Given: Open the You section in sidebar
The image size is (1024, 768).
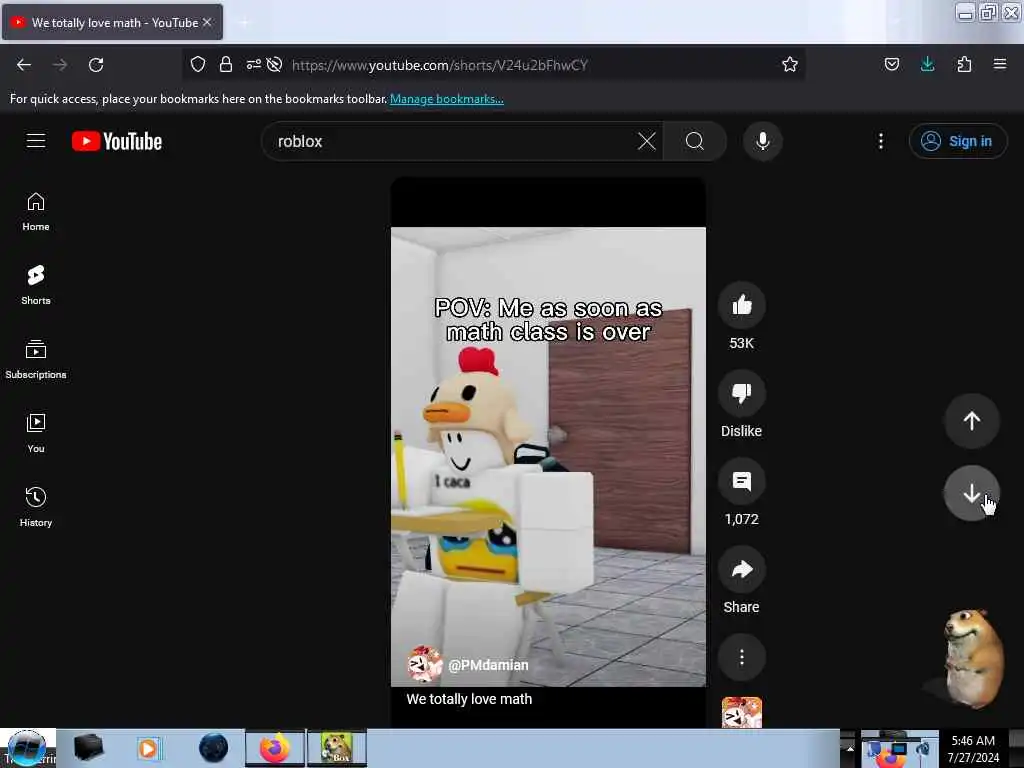Looking at the screenshot, I should [36, 434].
